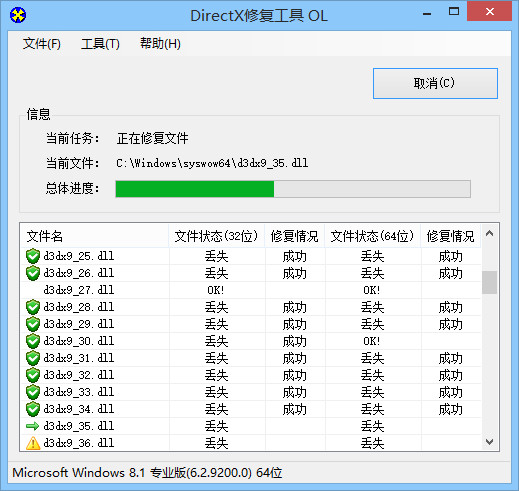The image size is (519, 491).
Task: Maximize the DirectX修复工具 window
Action: point(454,12)
